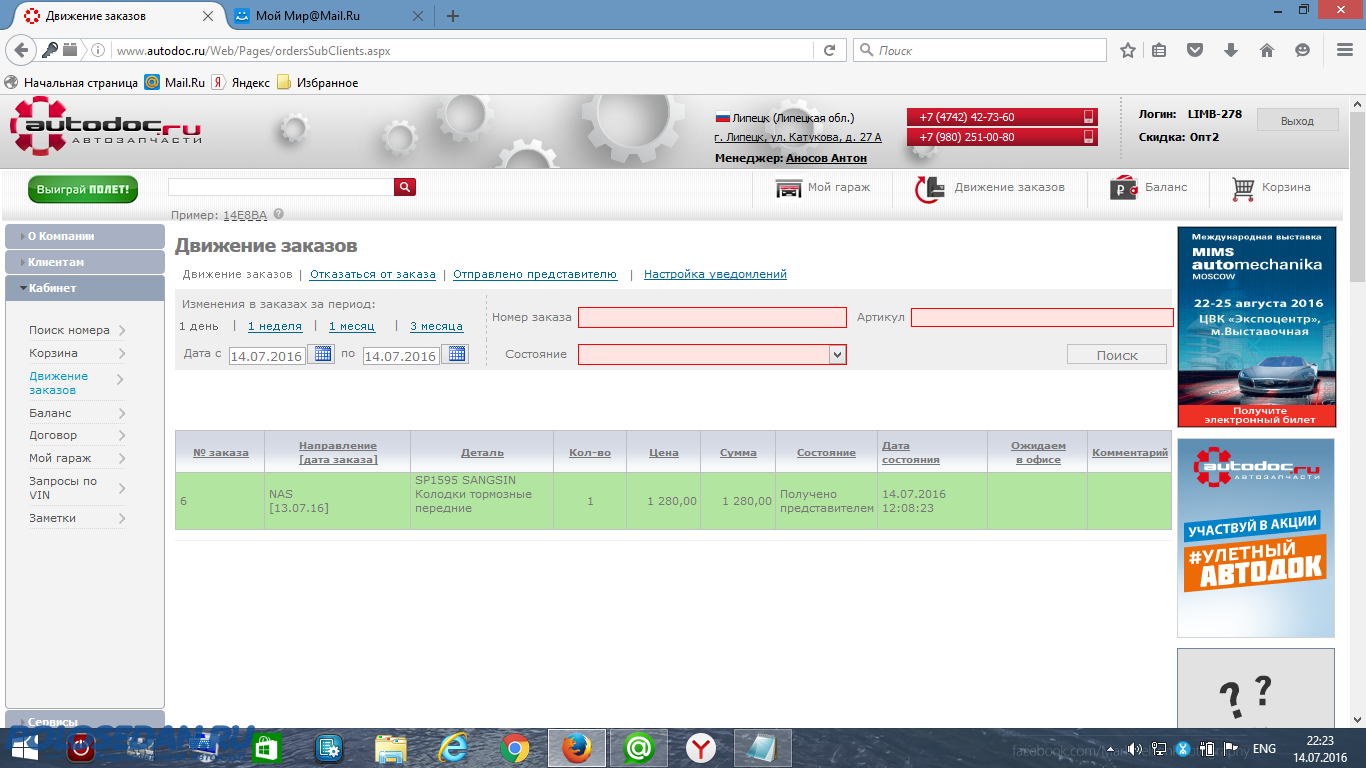Go to Firefox home page icon
Screen dimensions: 1366x768
[1266, 50]
